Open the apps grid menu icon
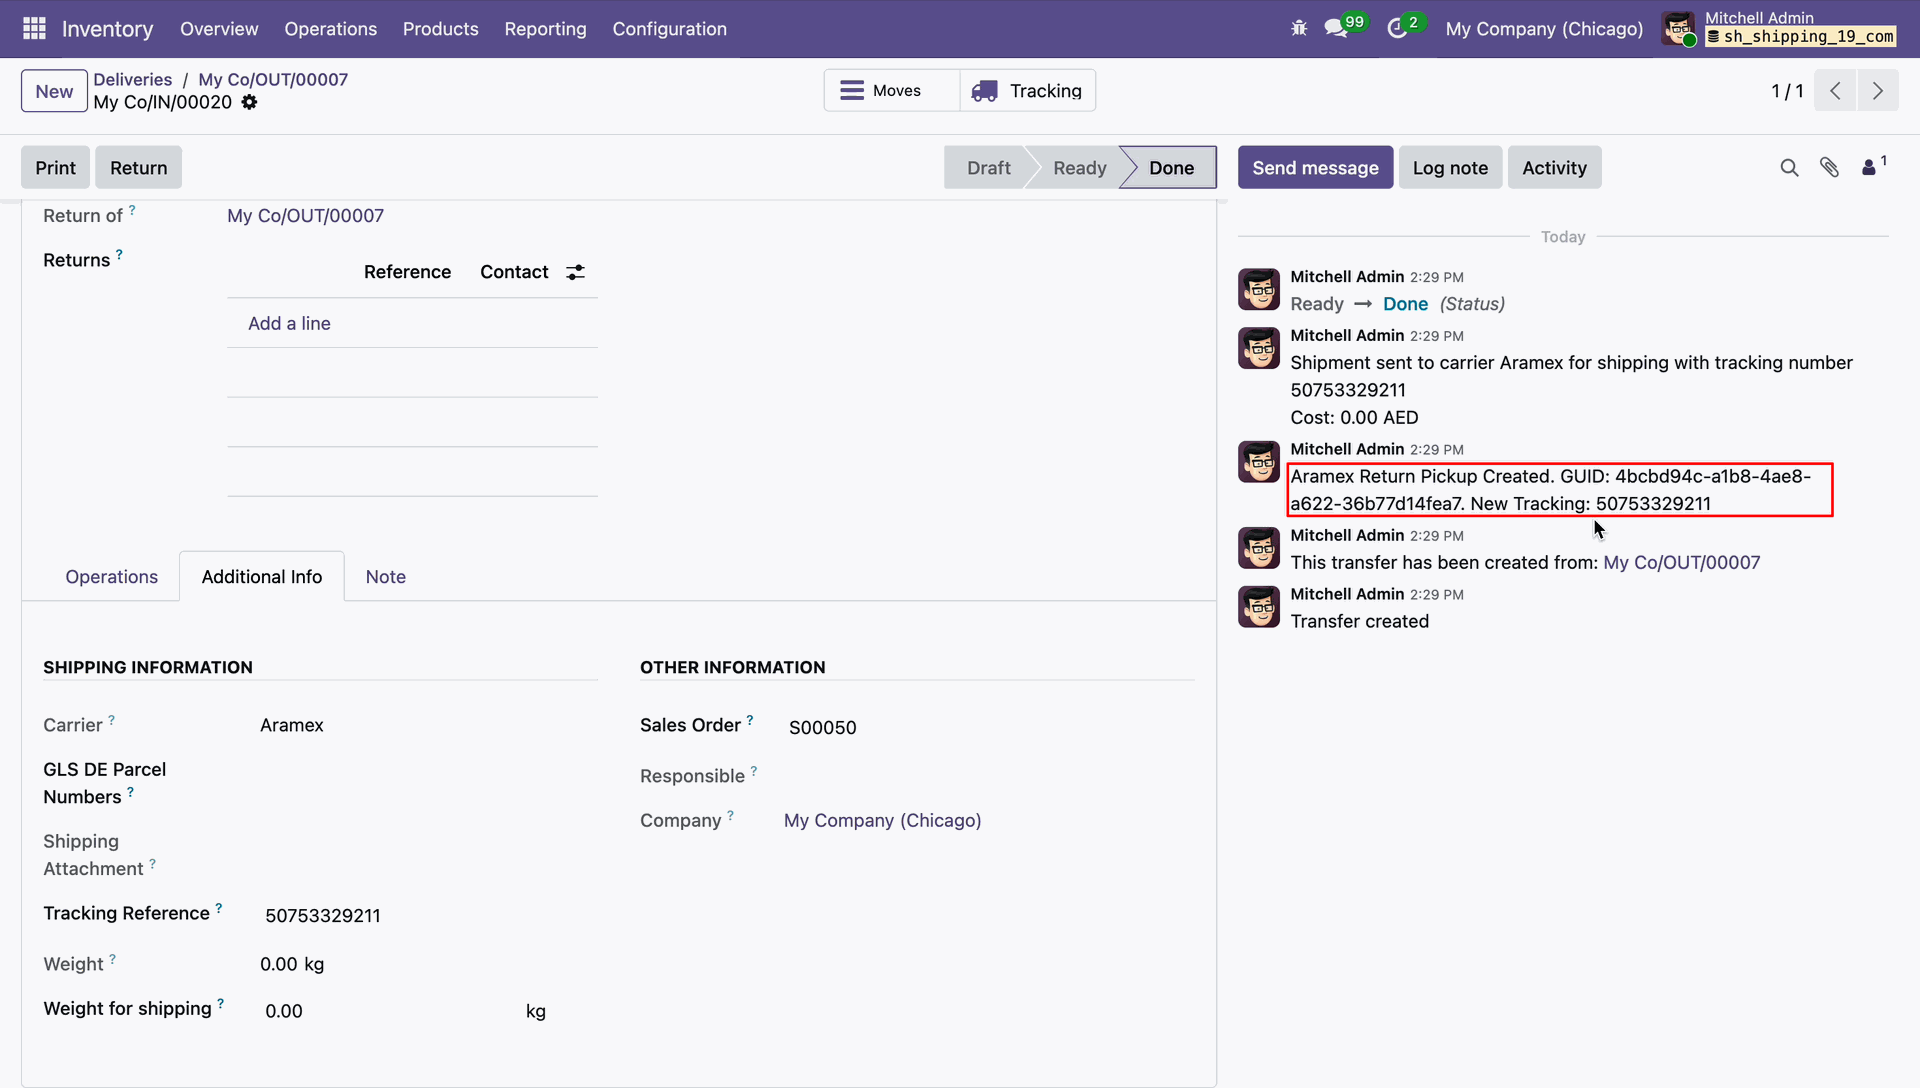This screenshot has height=1088, width=1920. [34, 28]
